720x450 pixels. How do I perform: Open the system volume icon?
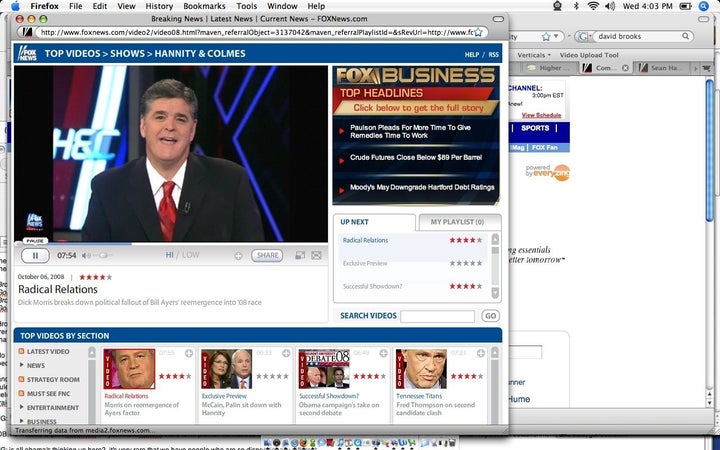click(610, 6)
